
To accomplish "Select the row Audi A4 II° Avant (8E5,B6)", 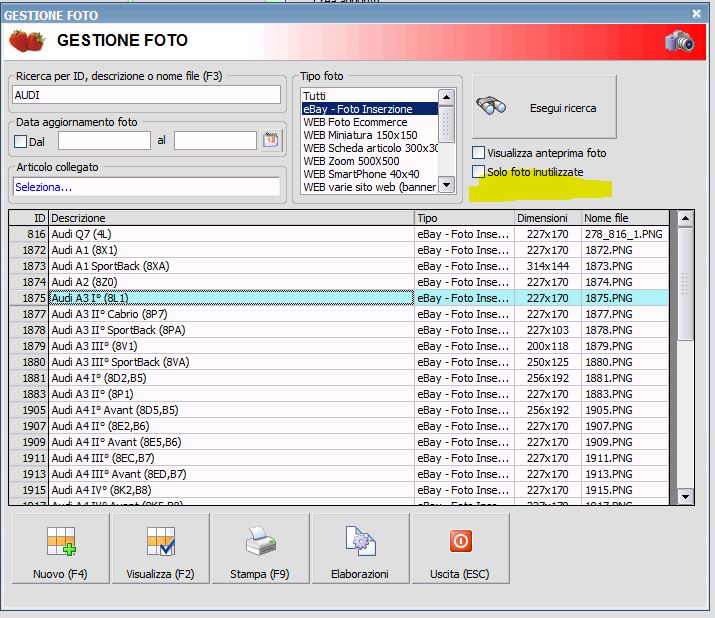I will [339, 442].
